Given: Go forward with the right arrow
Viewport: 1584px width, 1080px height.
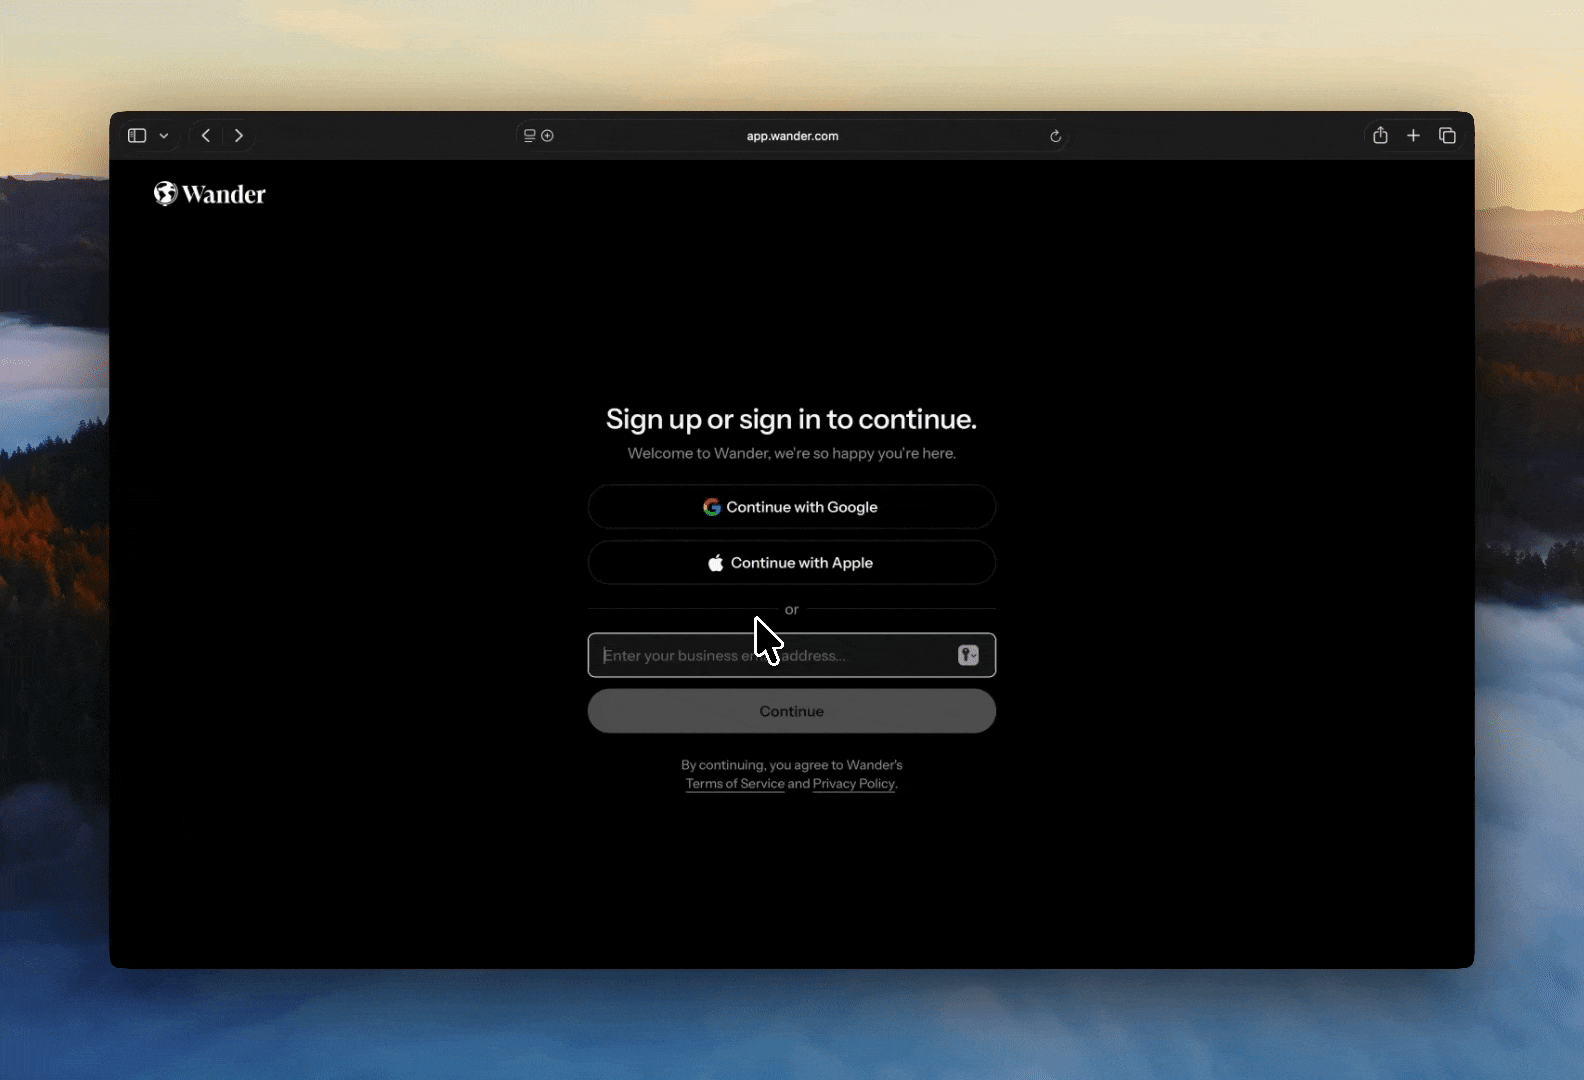Looking at the screenshot, I should click(x=239, y=136).
